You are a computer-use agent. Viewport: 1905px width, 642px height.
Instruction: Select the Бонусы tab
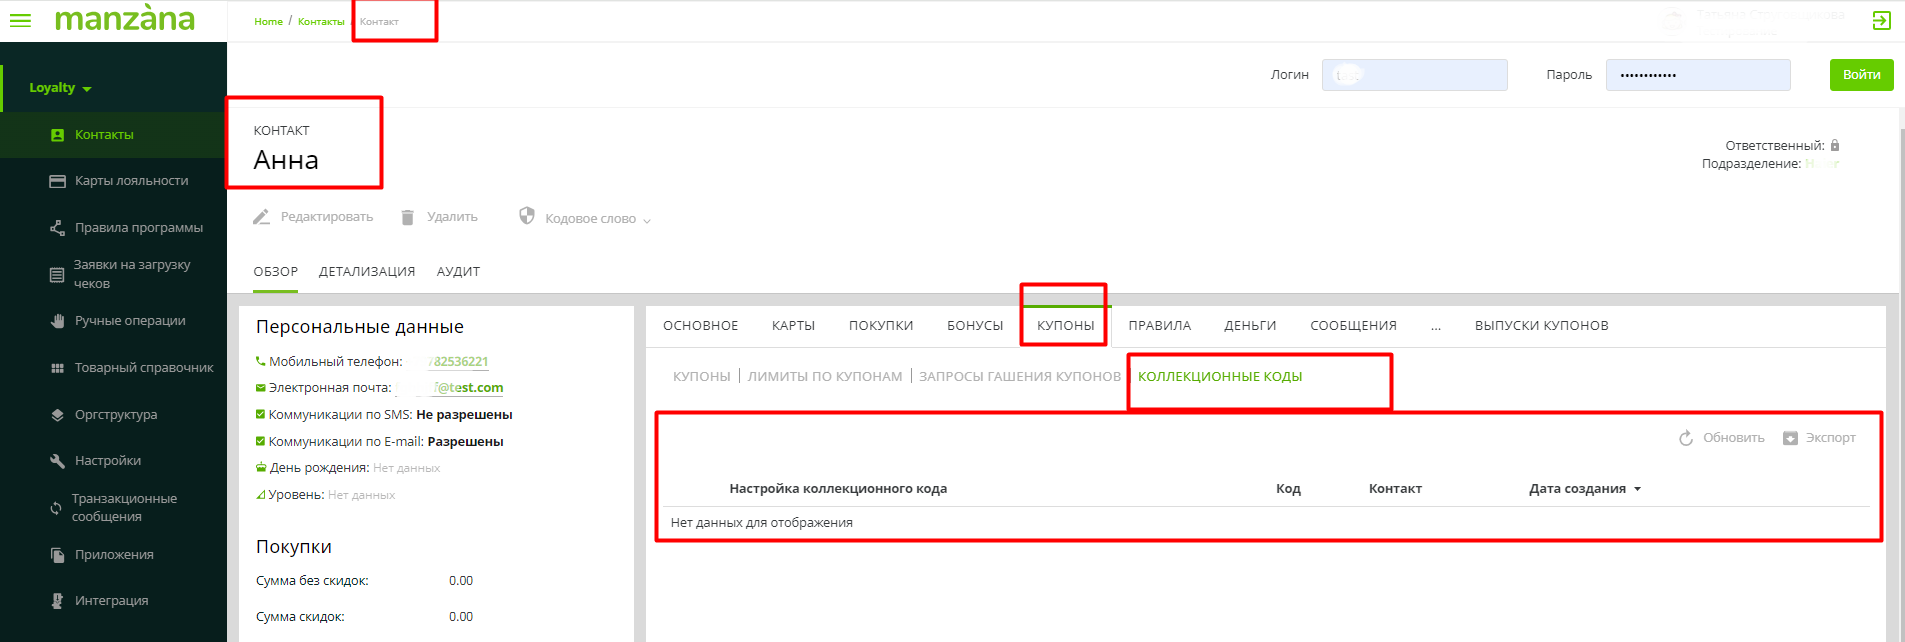pos(975,326)
